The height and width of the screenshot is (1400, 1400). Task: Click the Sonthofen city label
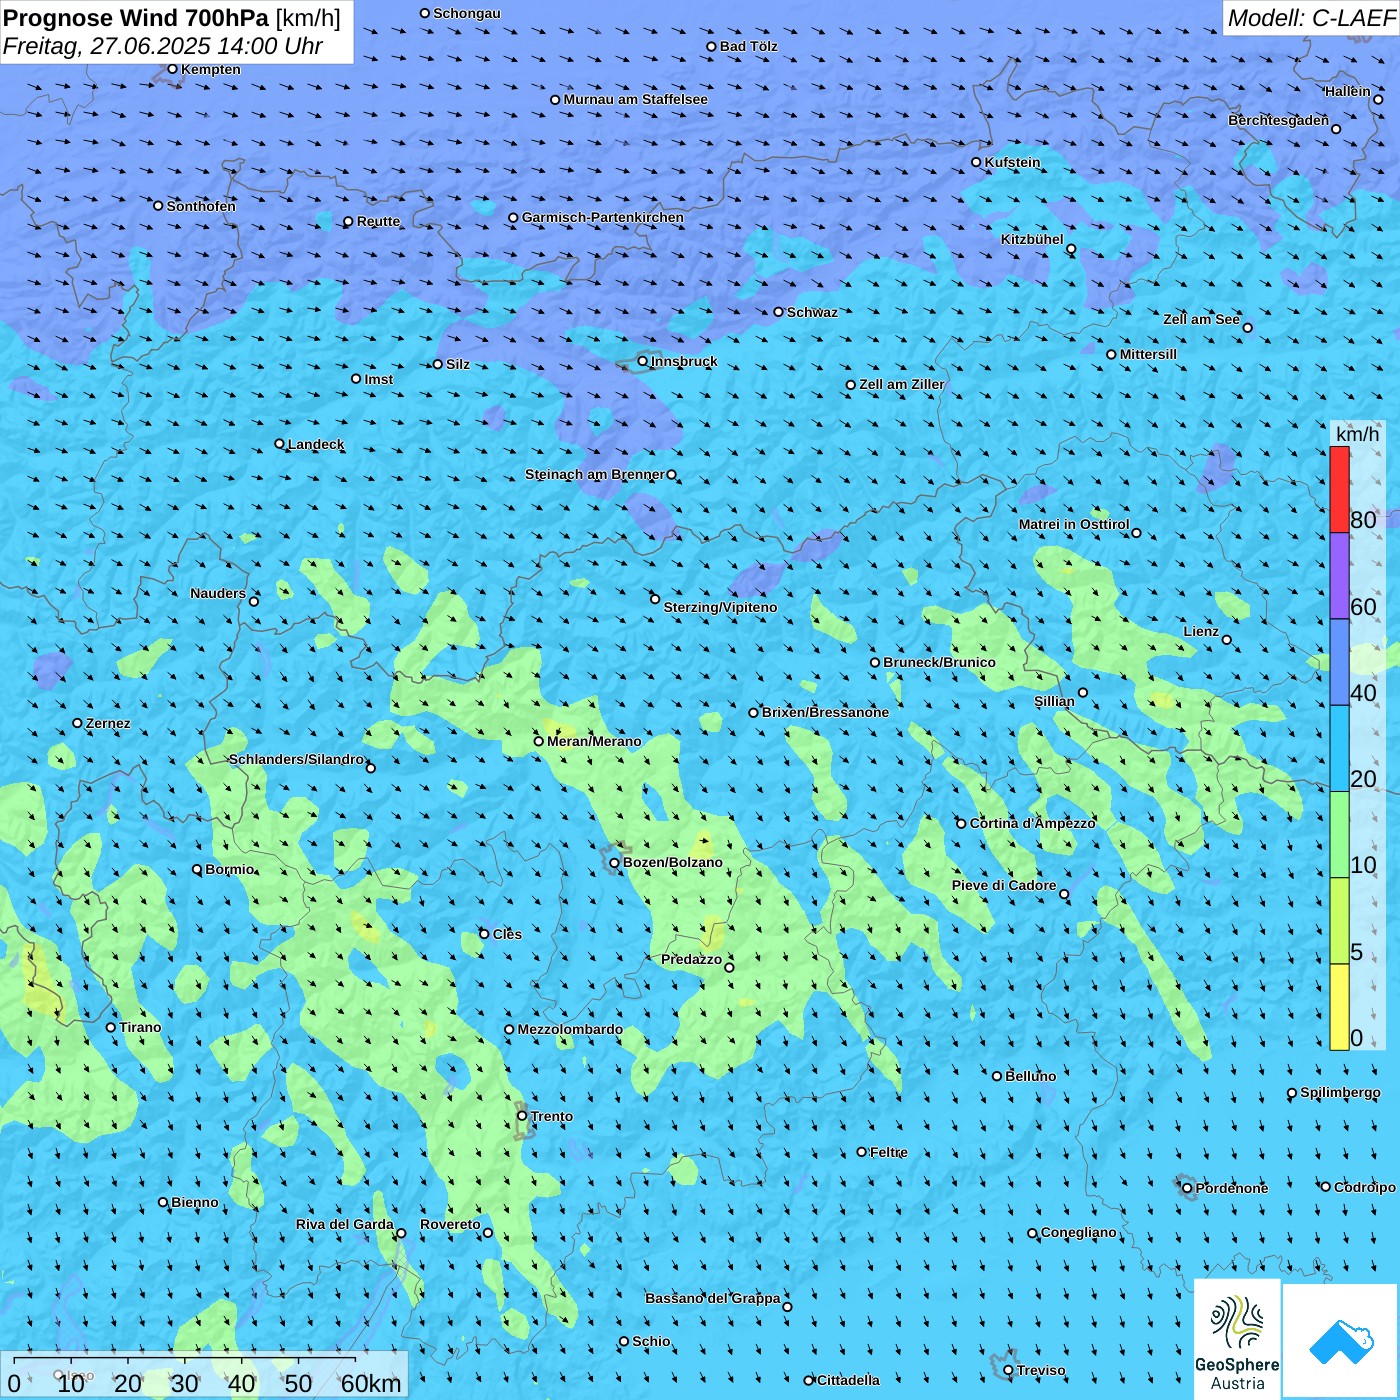pyautogui.click(x=201, y=206)
